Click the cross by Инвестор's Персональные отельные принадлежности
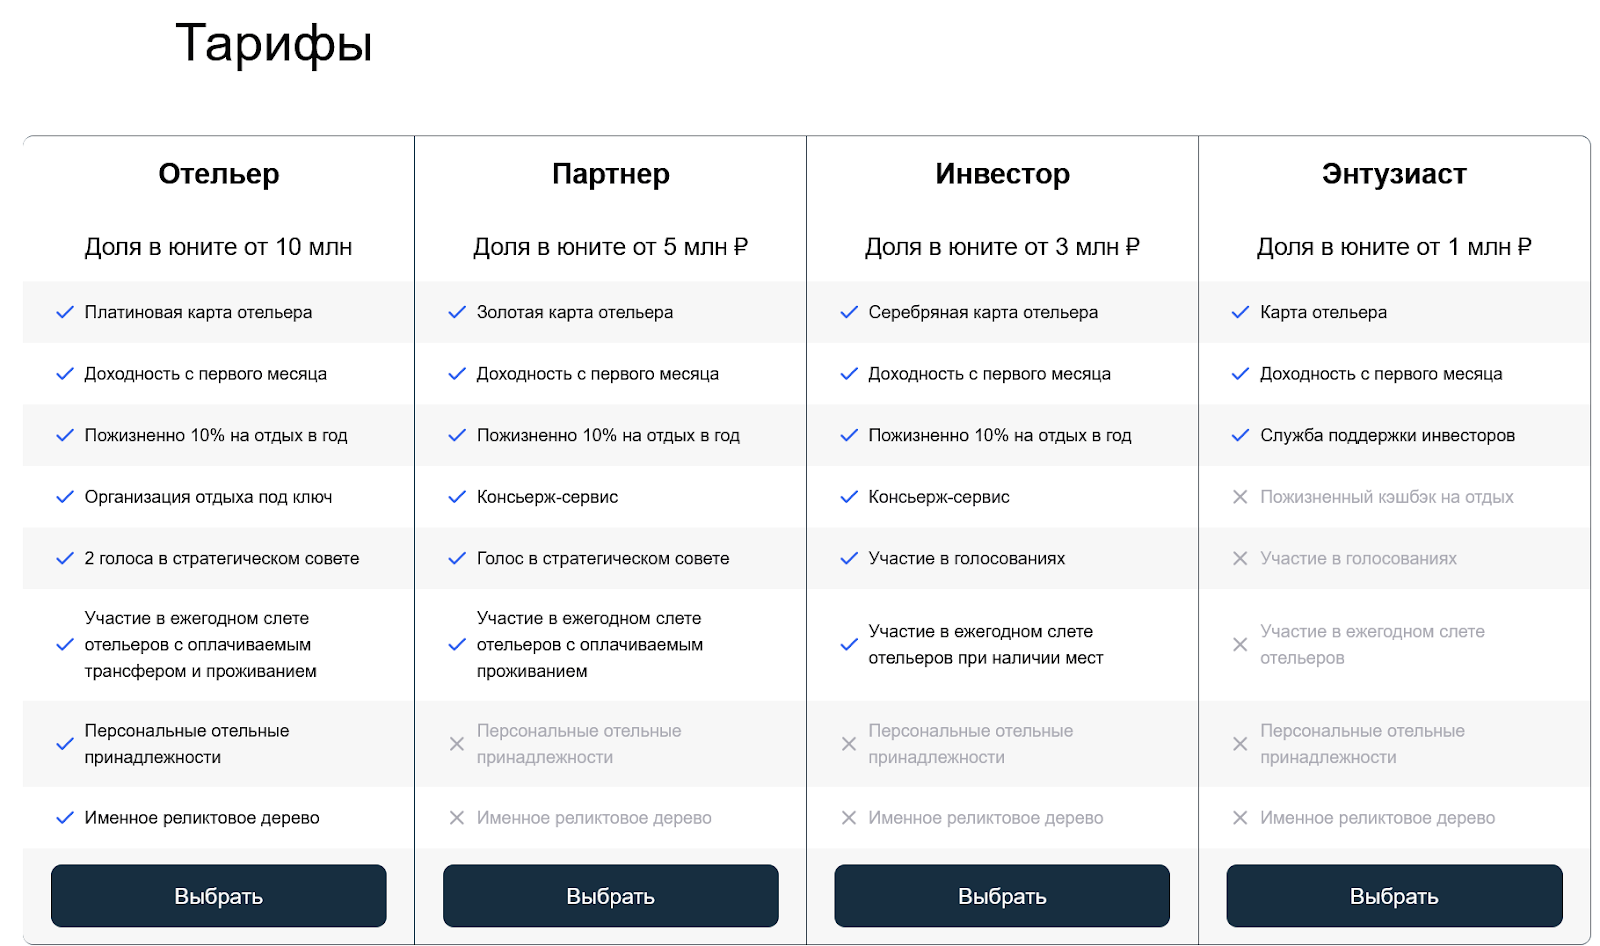1600x946 pixels. pyautogui.click(x=849, y=744)
